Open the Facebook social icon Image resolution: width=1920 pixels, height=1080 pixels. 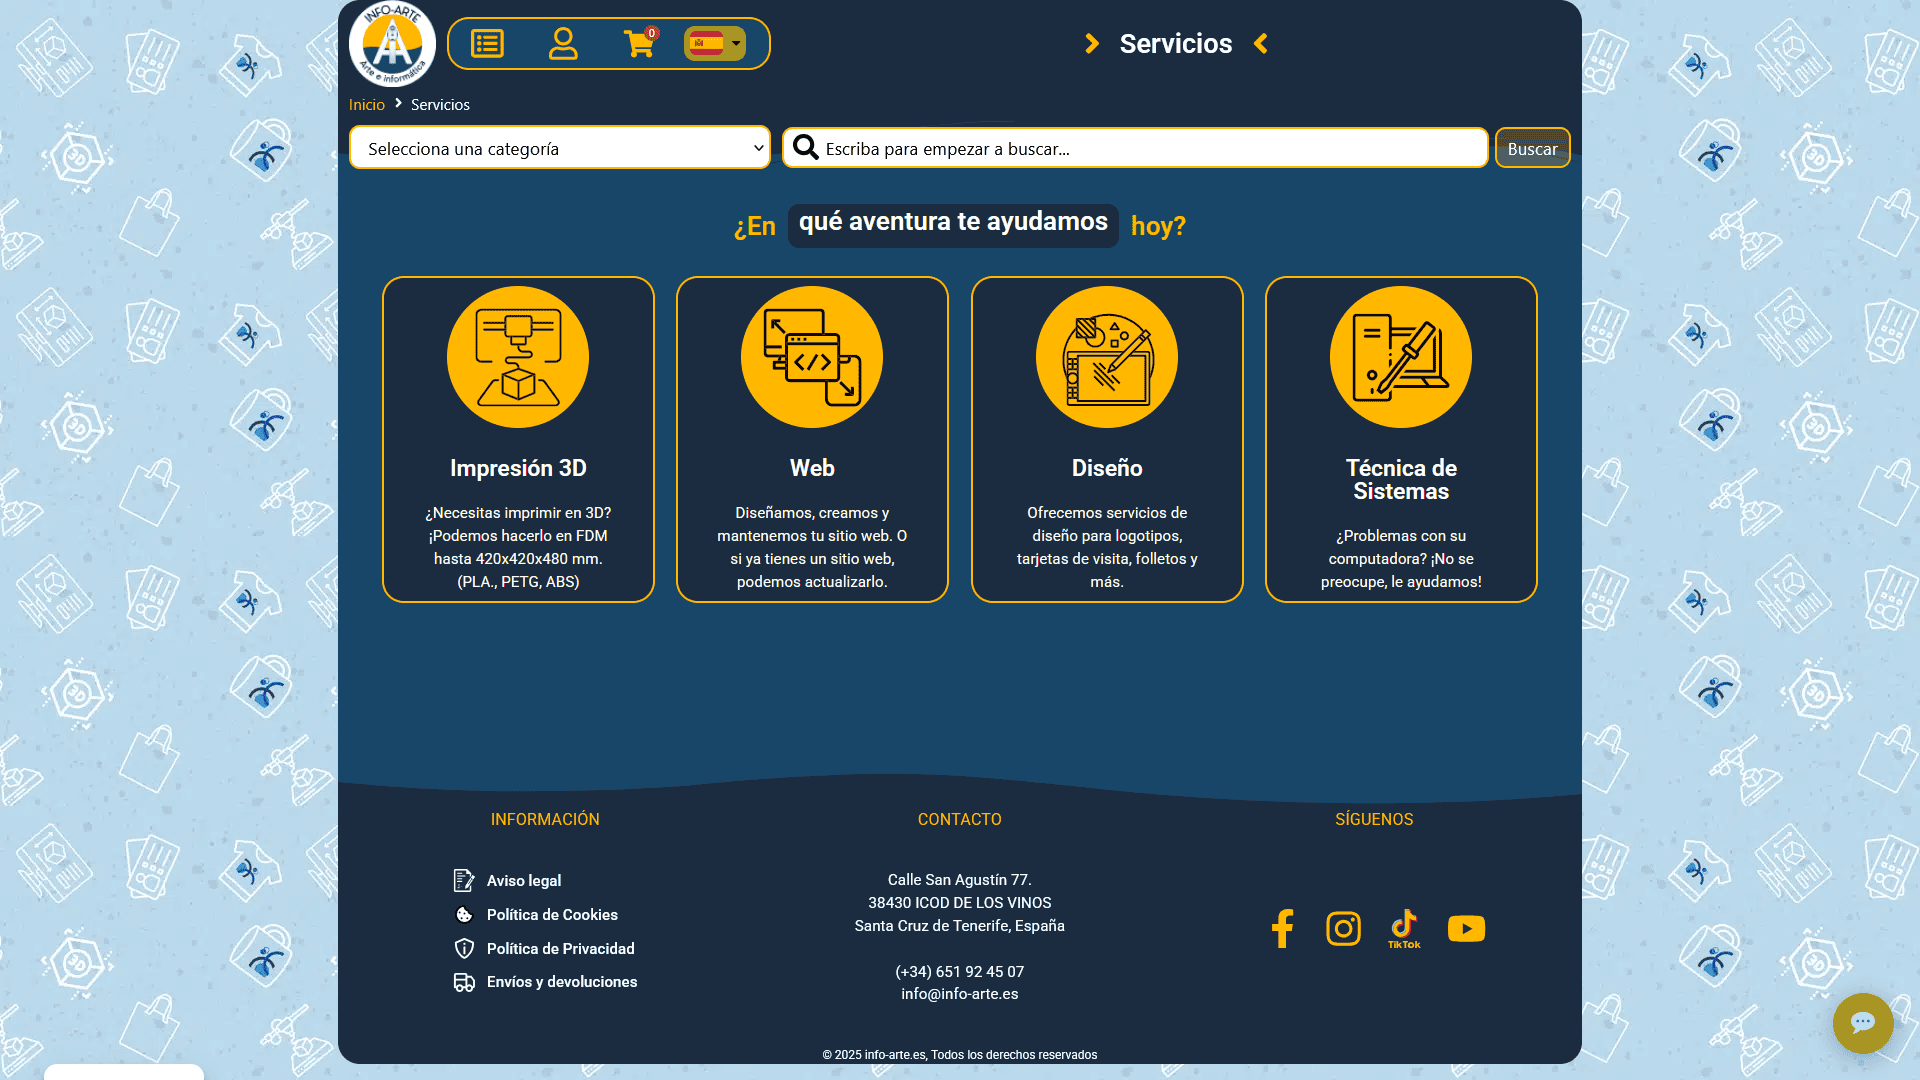1282,928
